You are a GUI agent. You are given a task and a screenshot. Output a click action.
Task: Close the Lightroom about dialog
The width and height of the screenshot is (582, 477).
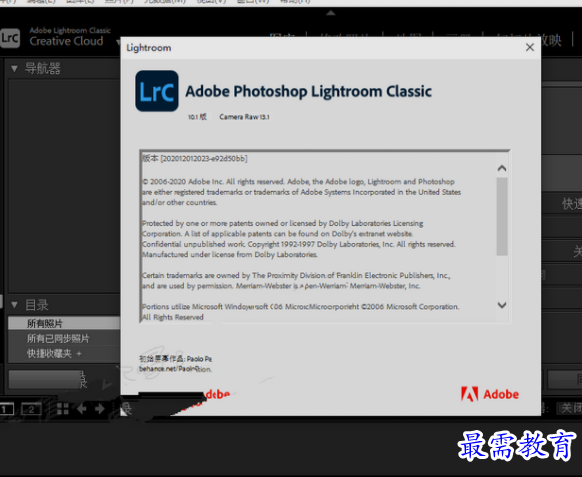pos(530,47)
